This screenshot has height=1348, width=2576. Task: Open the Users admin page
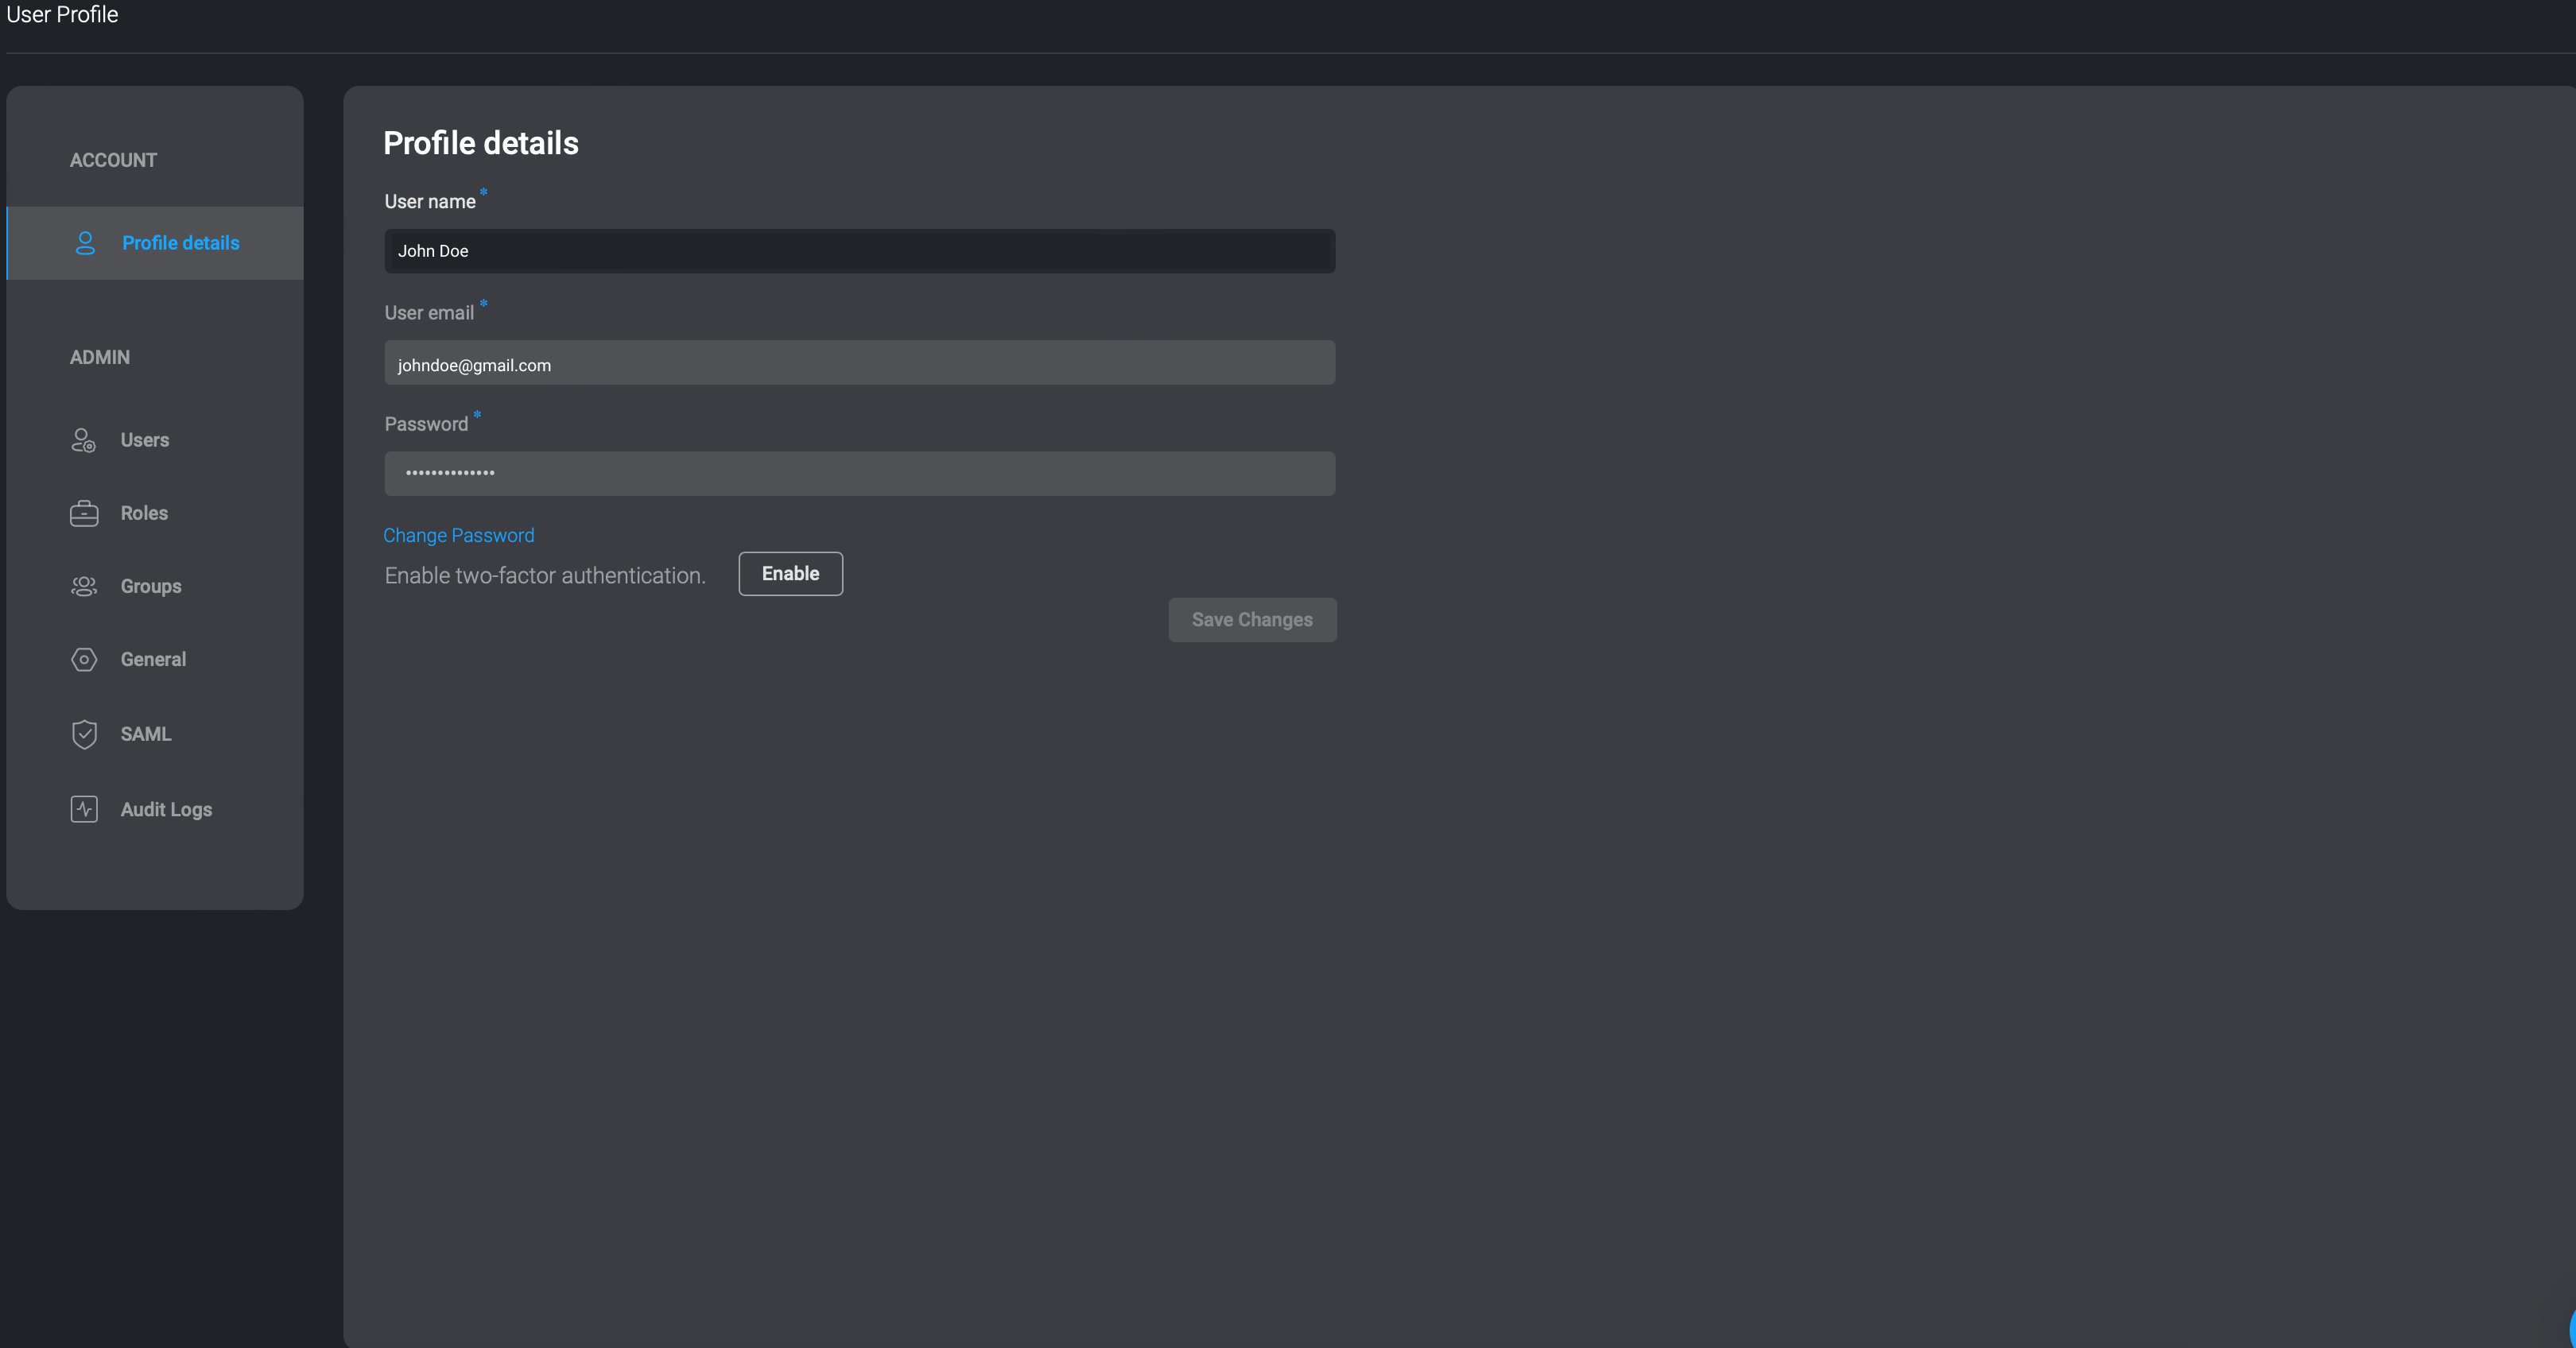[x=145, y=440]
